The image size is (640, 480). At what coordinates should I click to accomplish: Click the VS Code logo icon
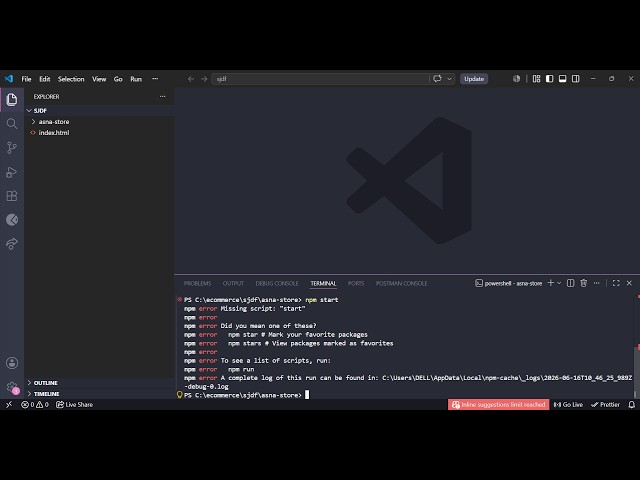coord(9,79)
